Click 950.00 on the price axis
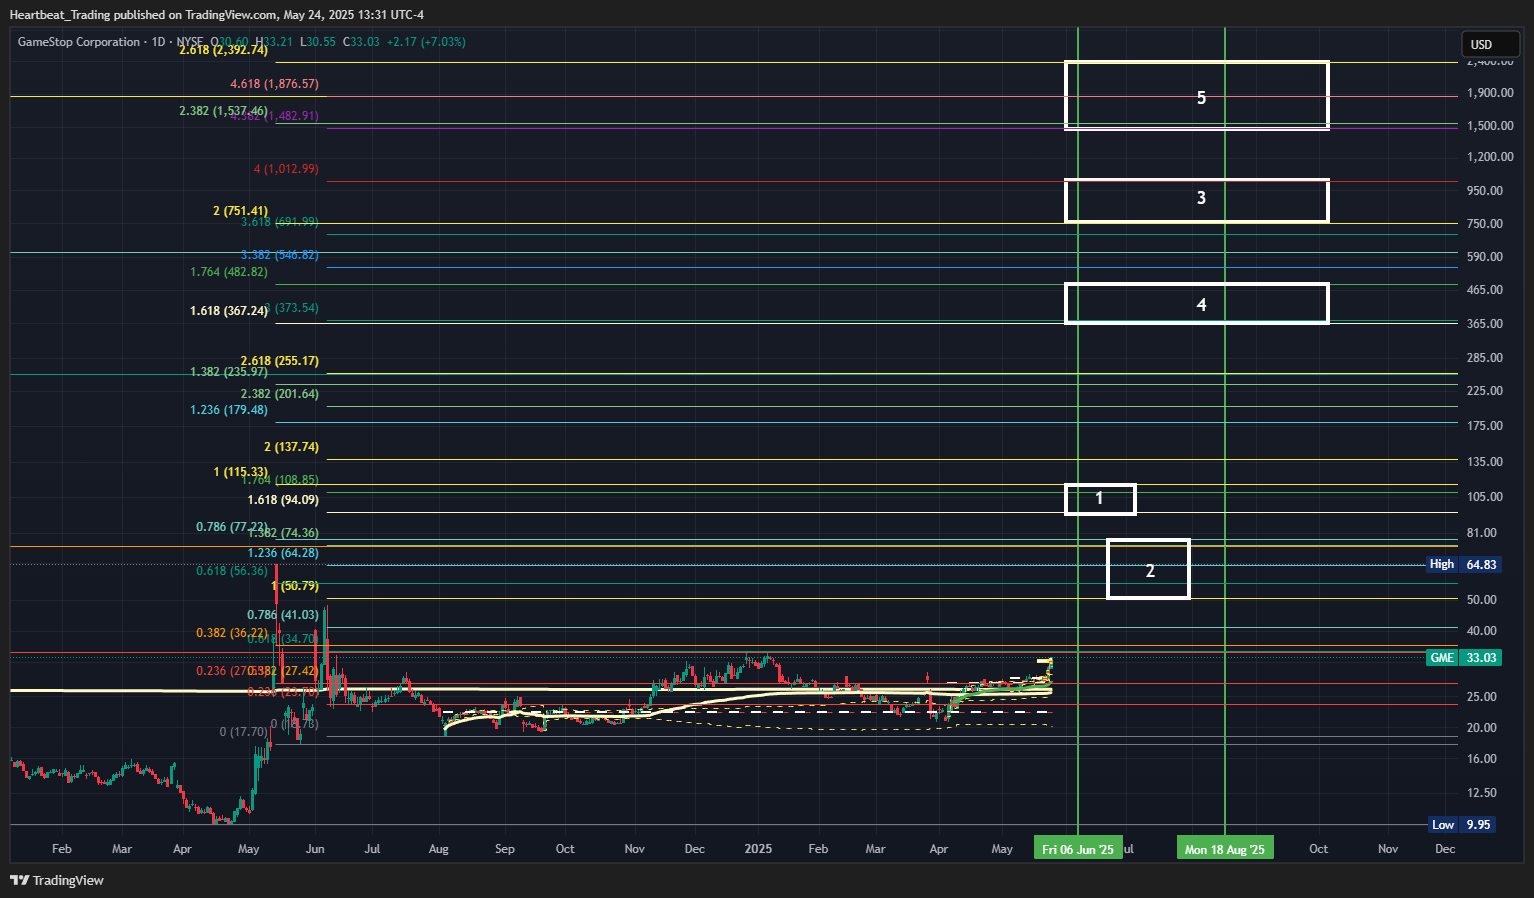Viewport: 1534px width, 898px height. tap(1485, 191)
